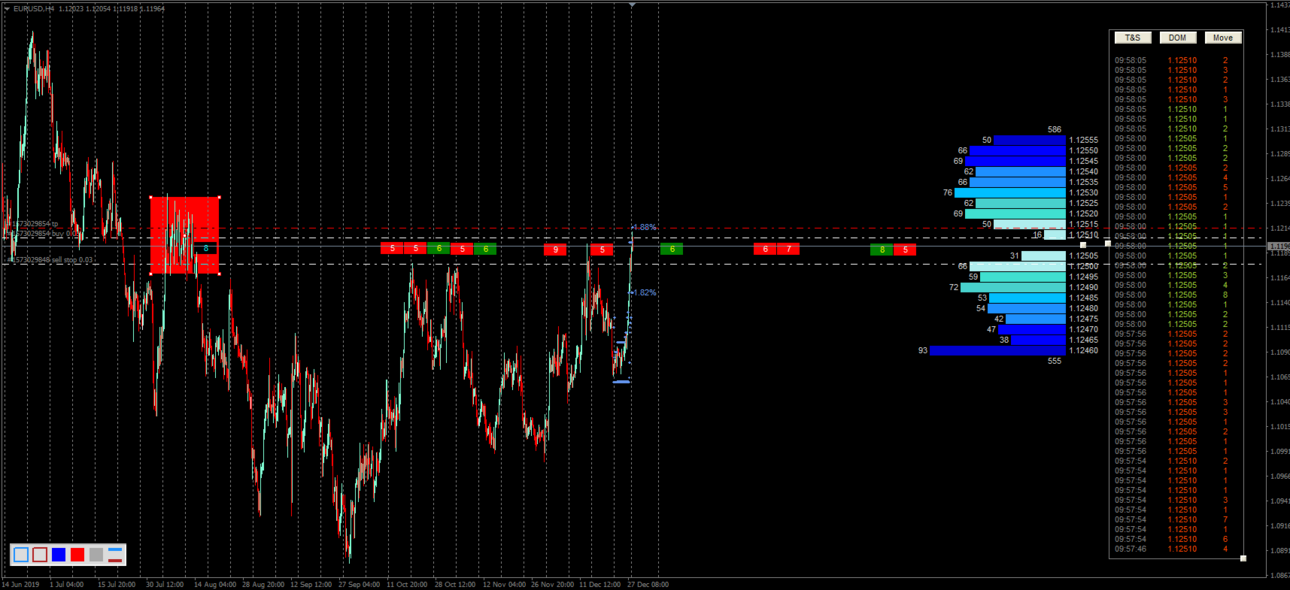
Task: Open the DOM panel
Action: point(1177,37)
